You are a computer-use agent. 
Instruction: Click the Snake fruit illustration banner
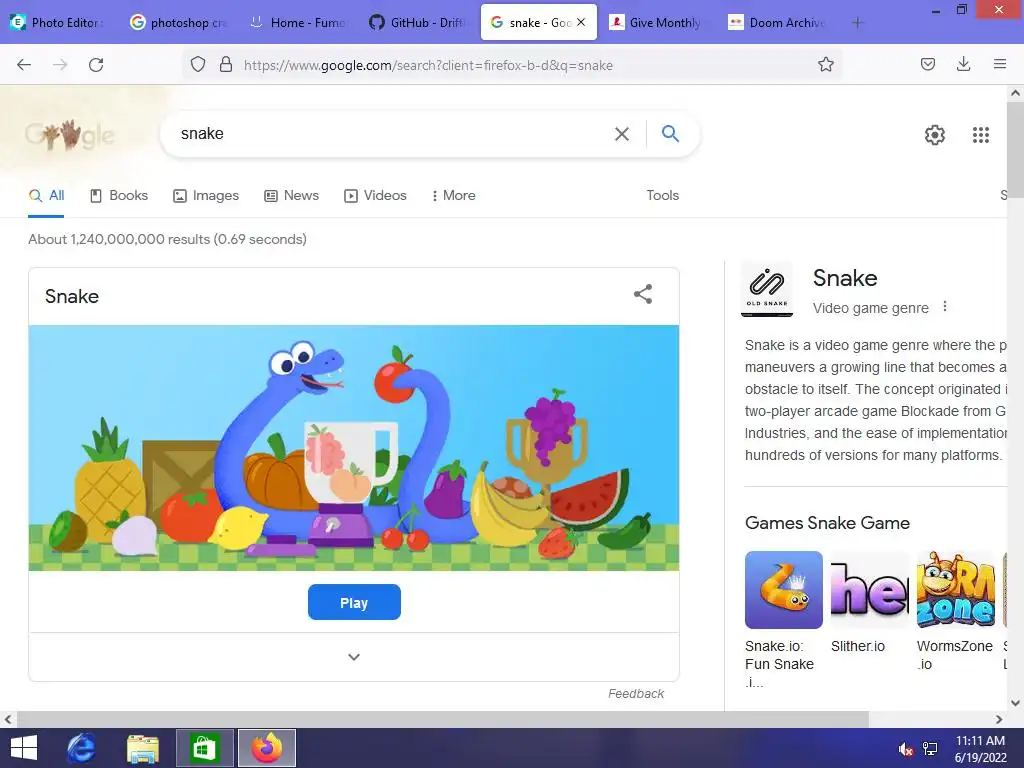click(x=354, y=448)
